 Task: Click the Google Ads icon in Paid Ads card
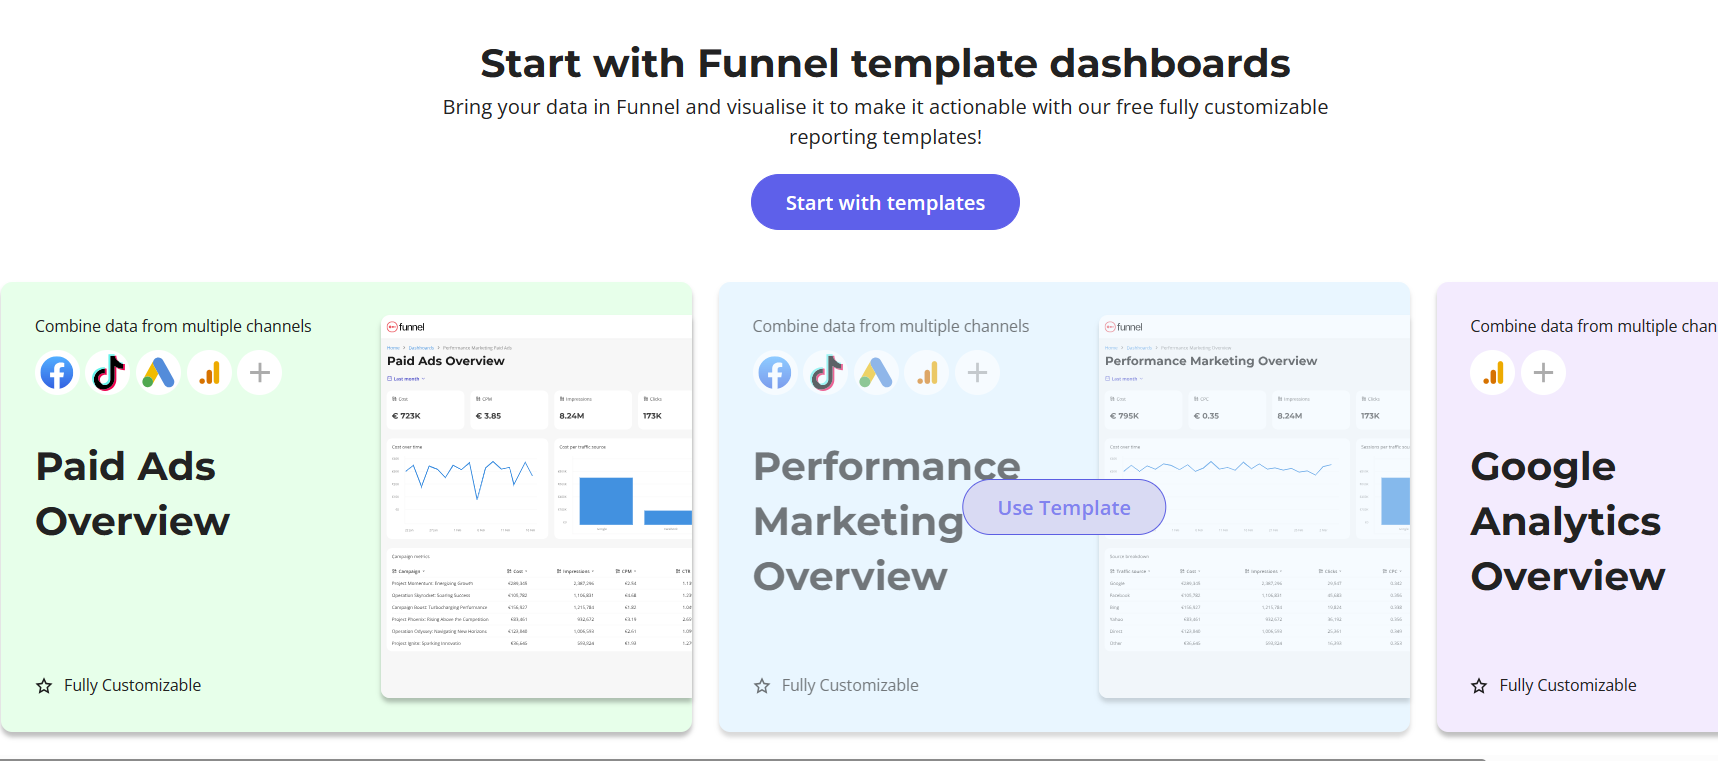(x=159, y=373)
